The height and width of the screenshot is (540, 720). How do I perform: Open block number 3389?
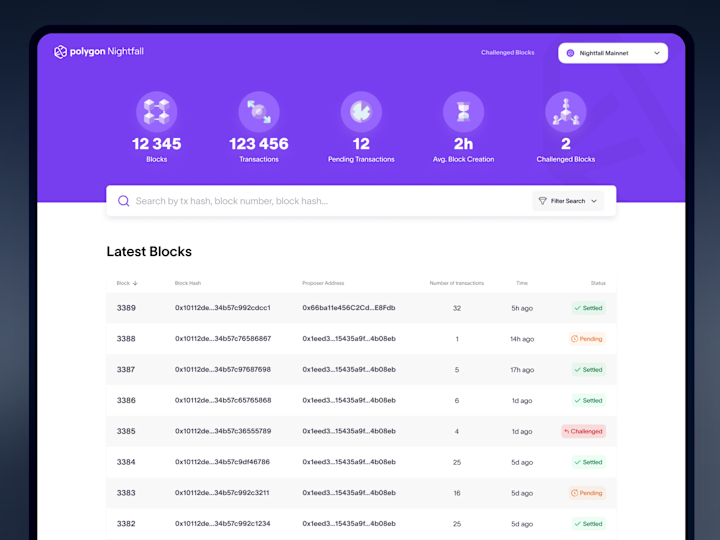tap(126, 308)
